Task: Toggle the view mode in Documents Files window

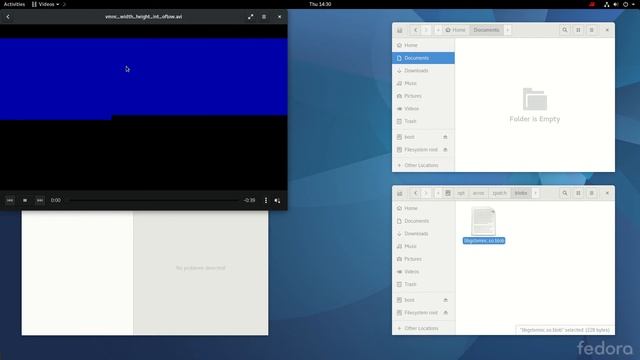Action: (578, 30)
